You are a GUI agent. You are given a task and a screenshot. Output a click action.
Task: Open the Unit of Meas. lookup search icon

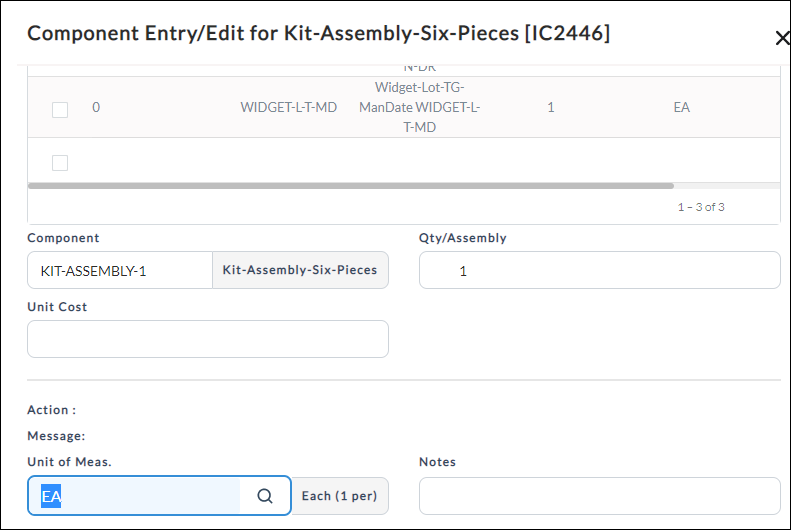265,496
